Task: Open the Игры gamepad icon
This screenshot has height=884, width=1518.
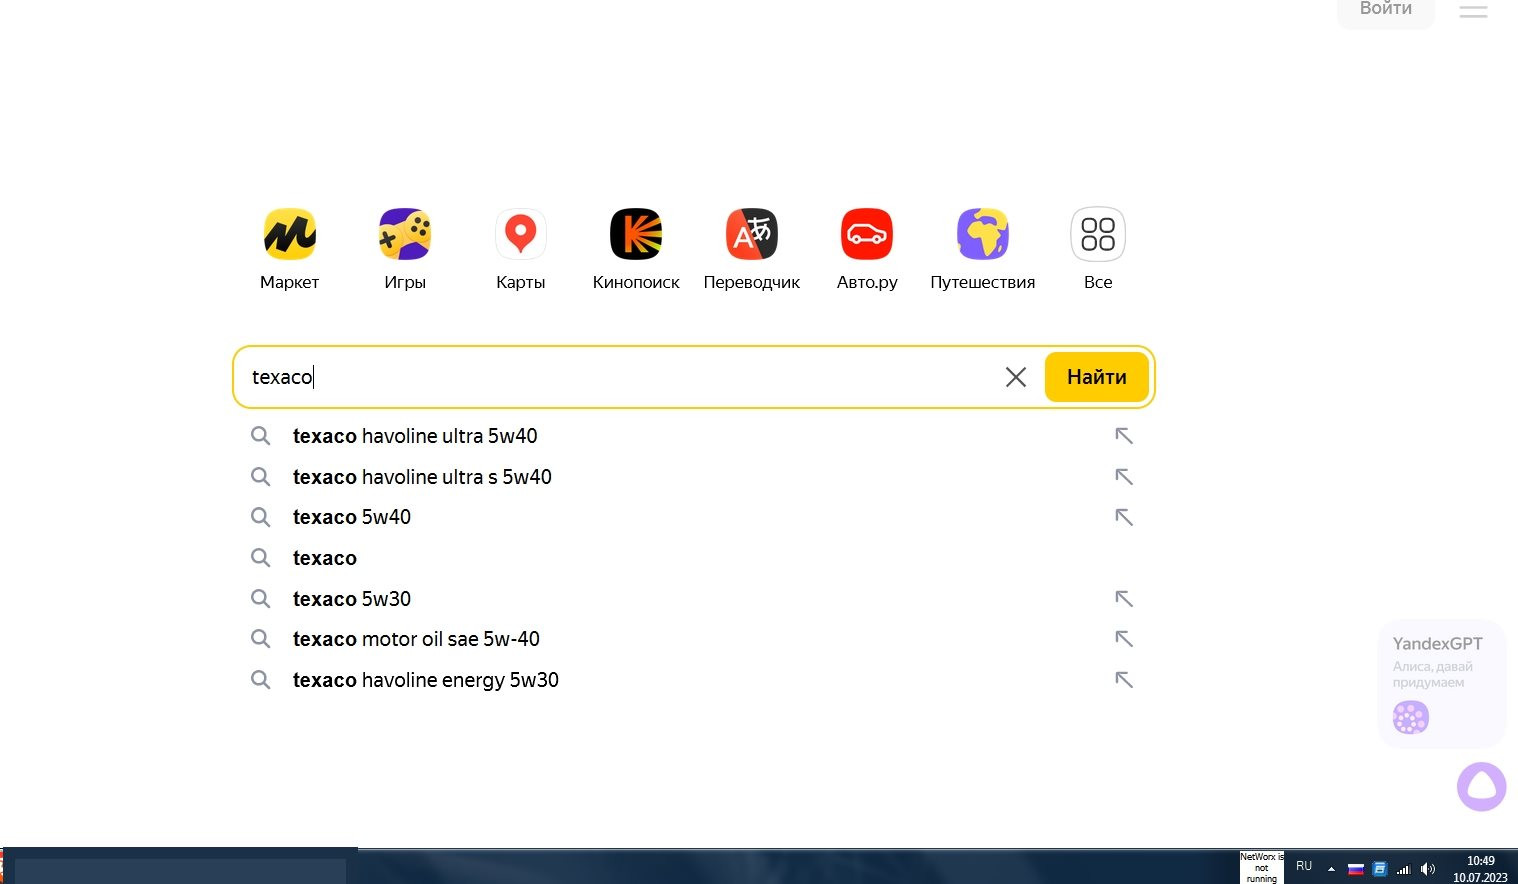Action: point(405,234)
